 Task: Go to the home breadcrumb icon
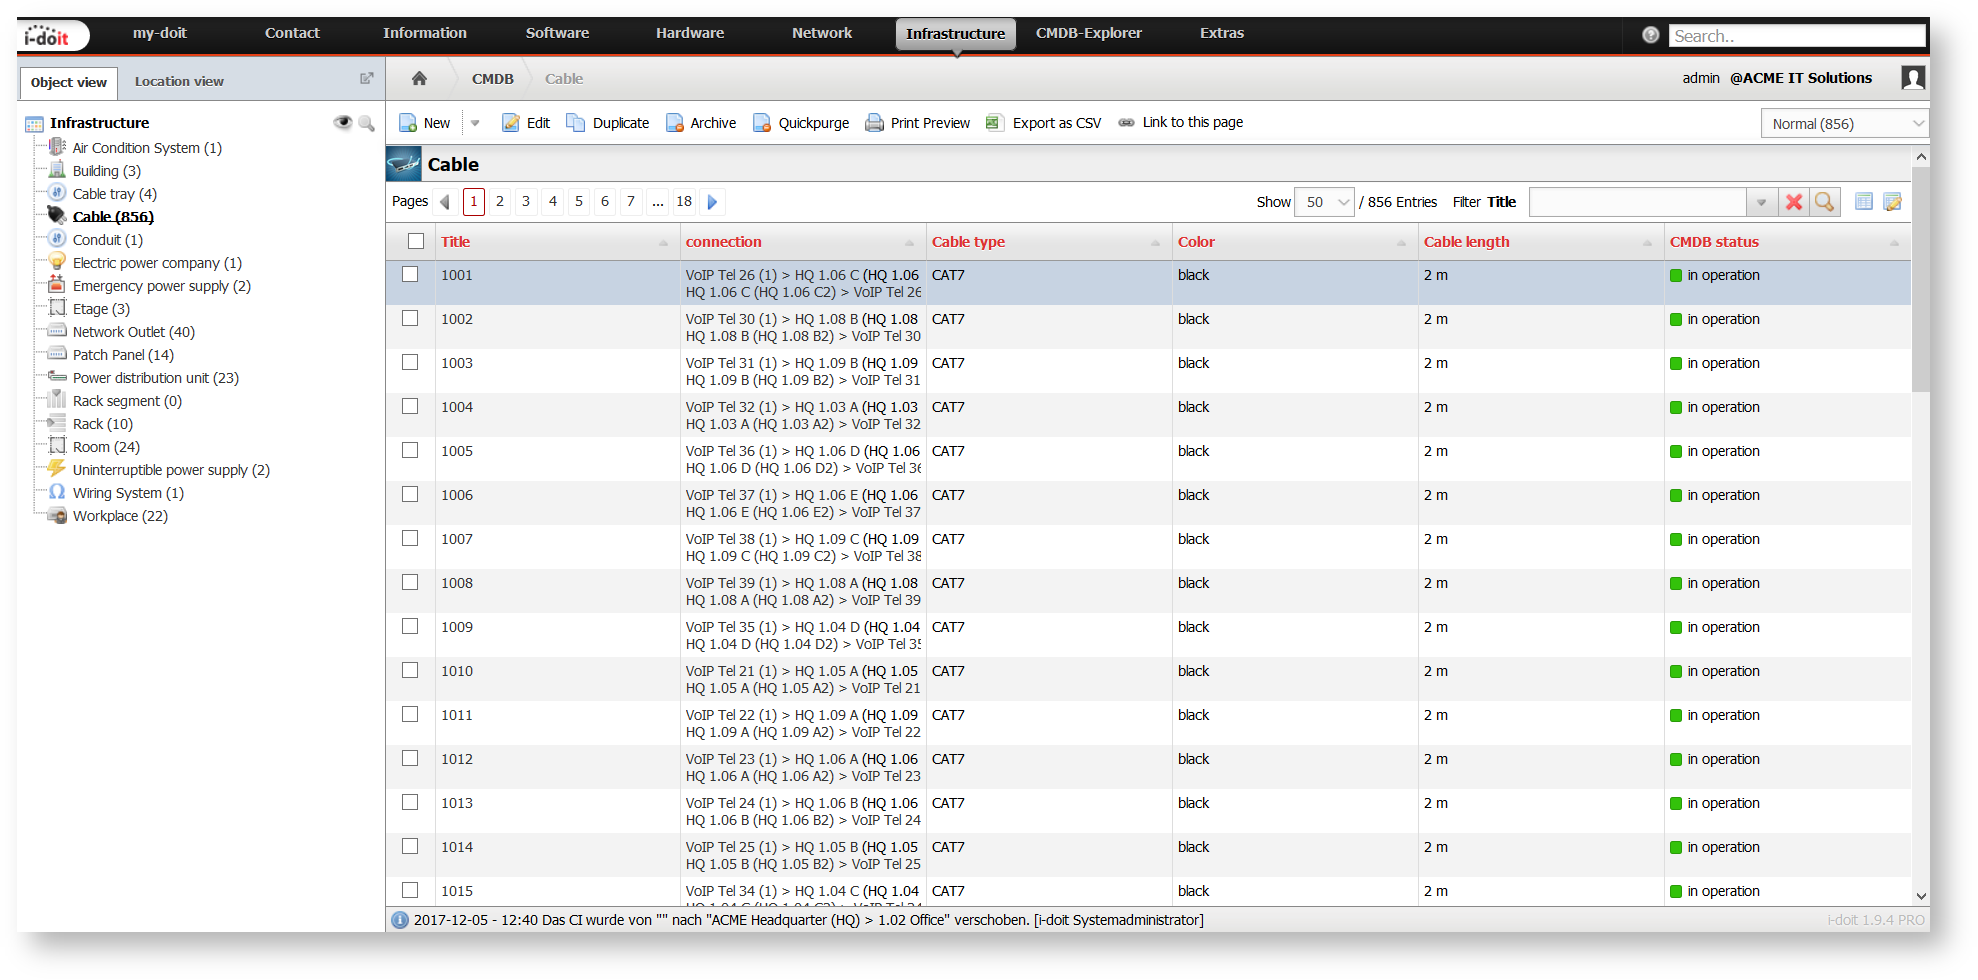click(x=420, y=78)
